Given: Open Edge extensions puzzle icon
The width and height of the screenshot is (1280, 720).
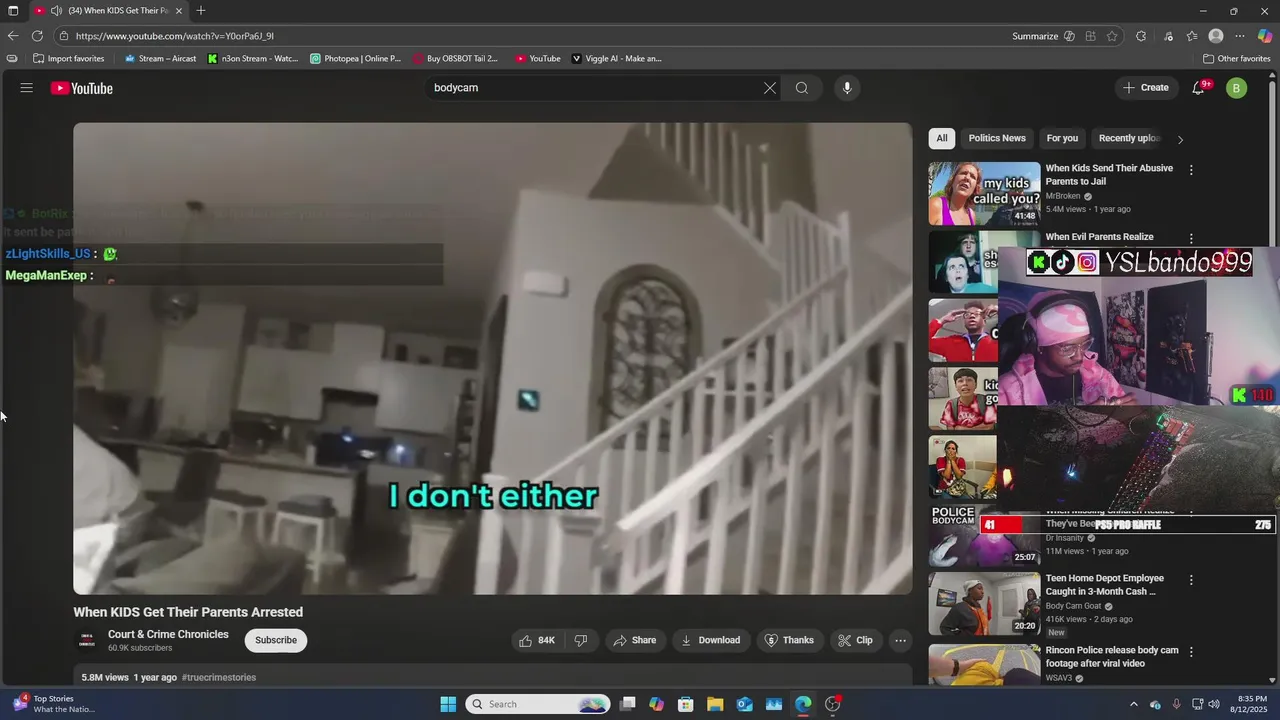Looking at the screenshot, I should pyautogui.click(x=1141, y=36).
